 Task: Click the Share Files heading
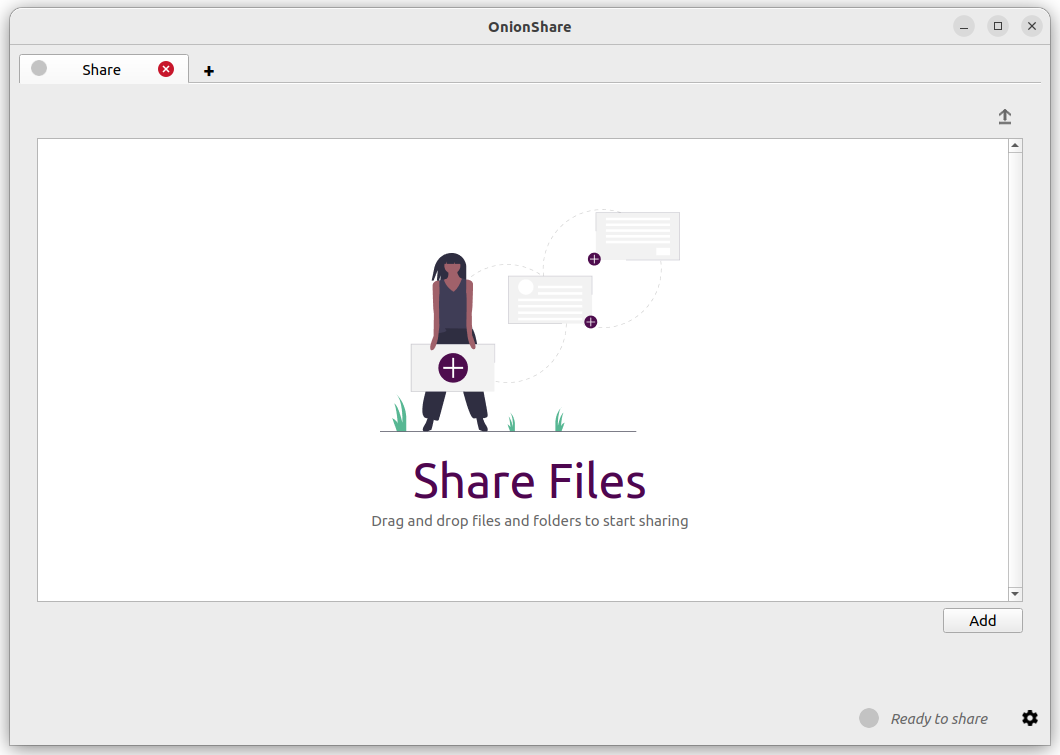(529, 481)
